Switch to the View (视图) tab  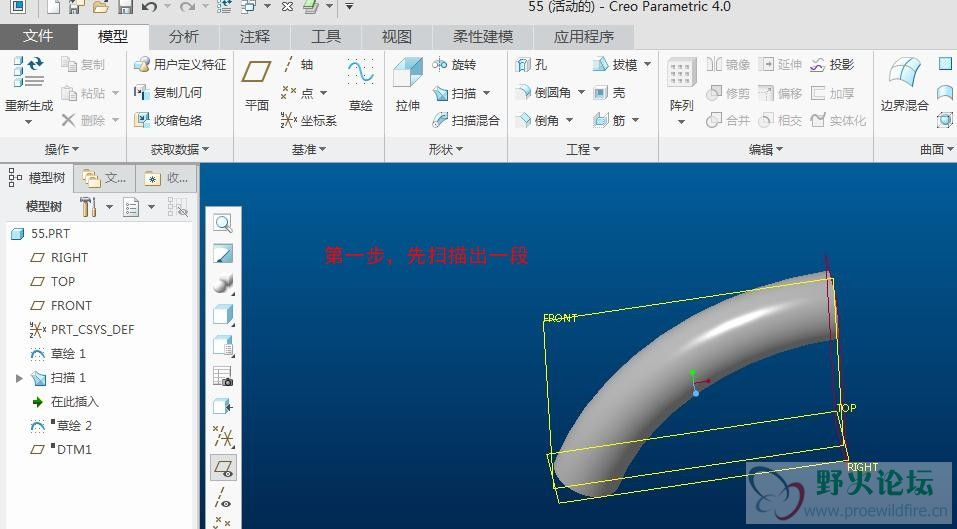click(x=397, y=37)
